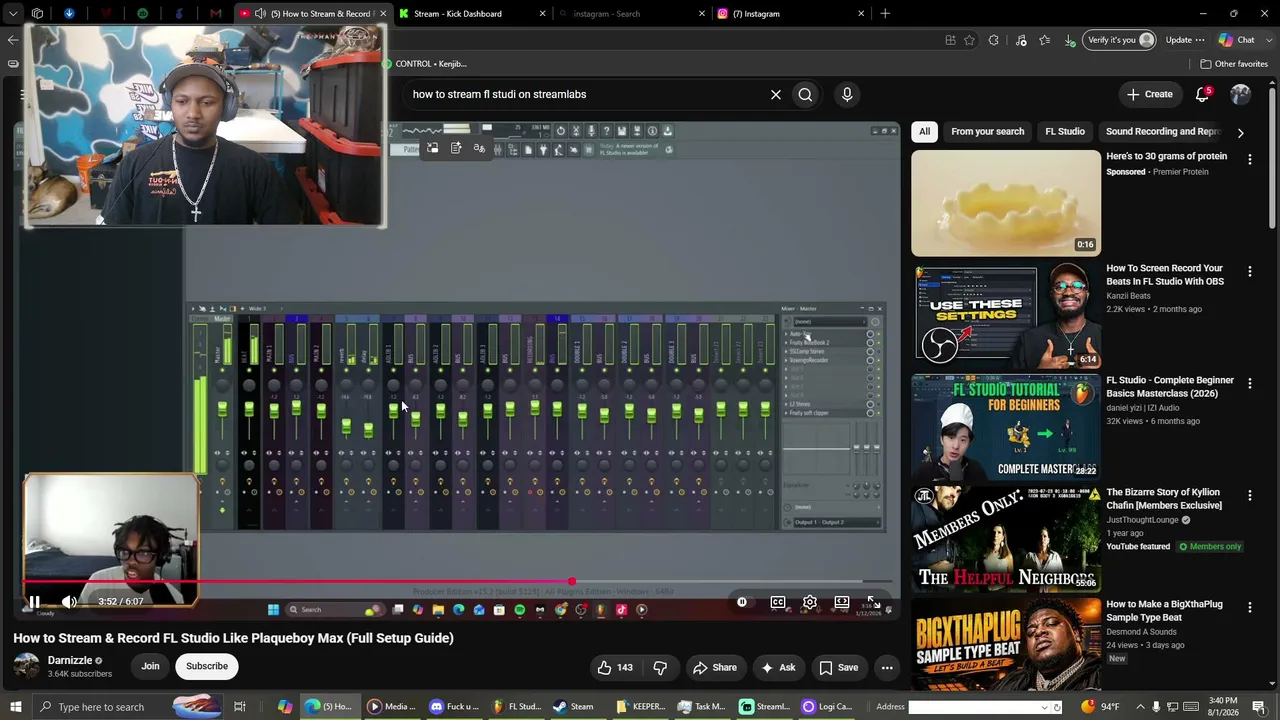Click into the YouTube search field
This screenshot has width=1280, height=720.
tap(587, 94)
